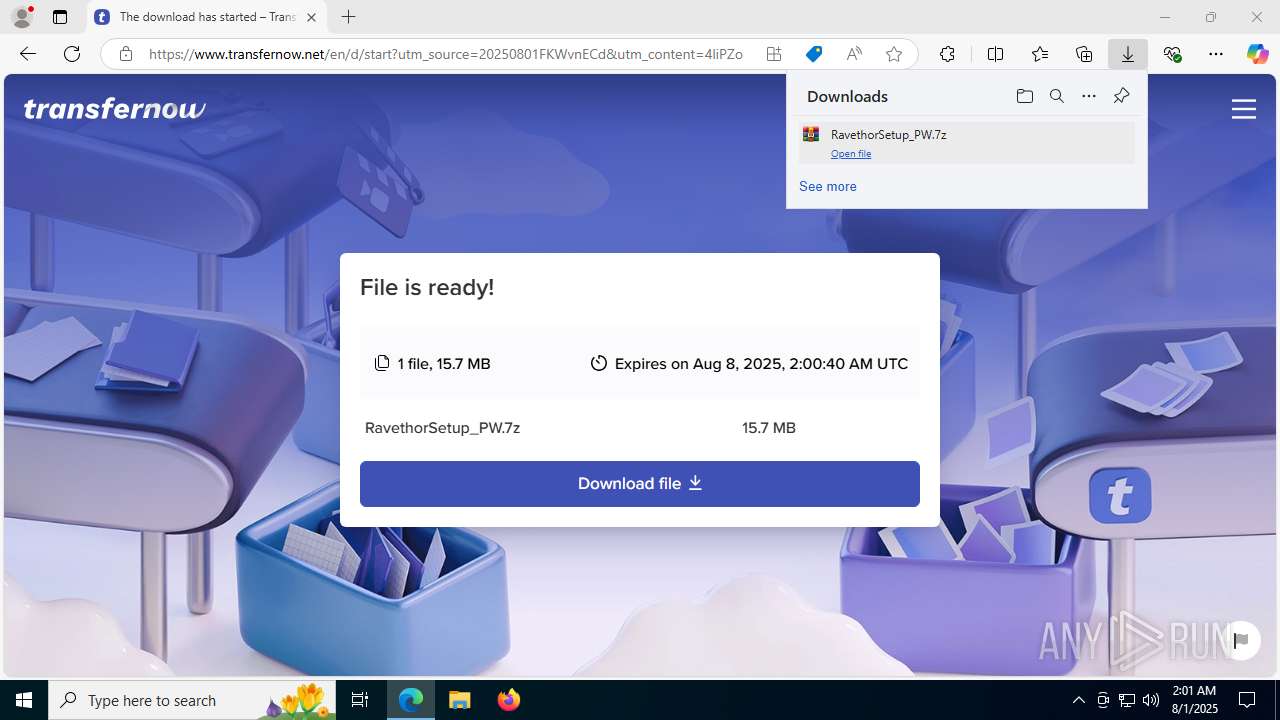This screenshot has width=1280, height=720.
Task: Open the taskbar clock and date
Action: point(1193,700)
